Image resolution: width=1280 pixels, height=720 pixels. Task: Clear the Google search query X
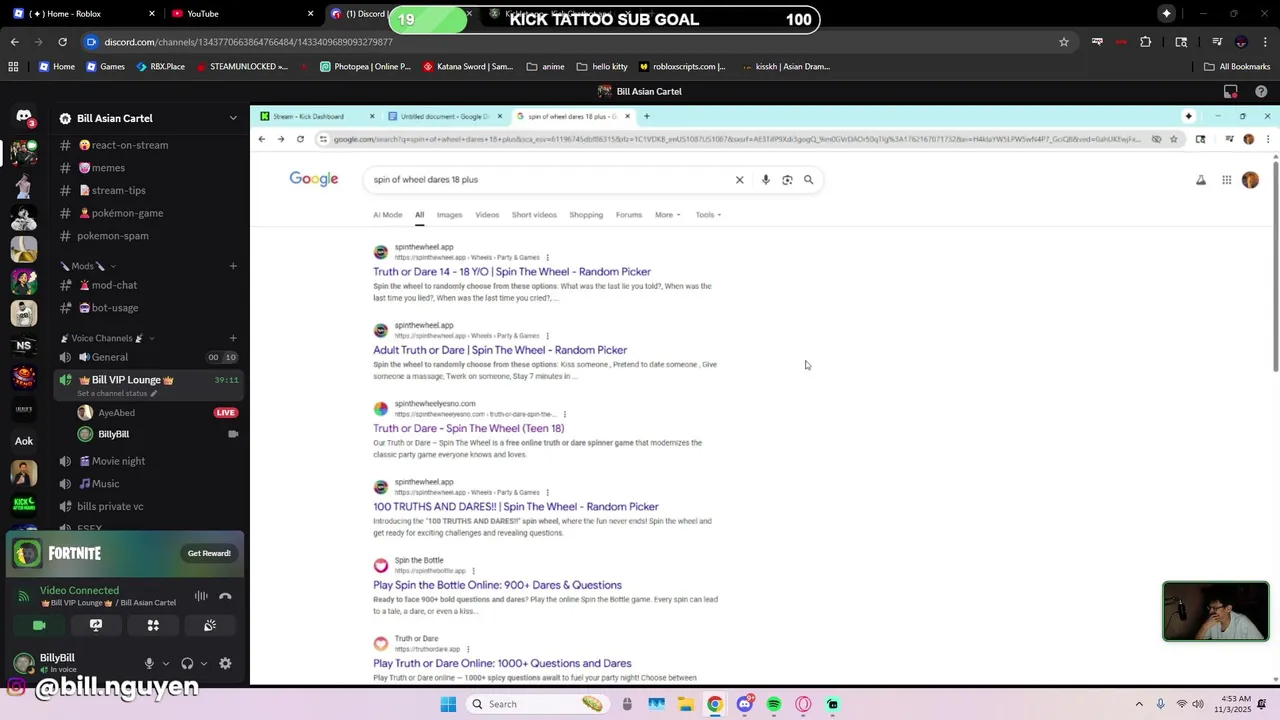coord(740,180)
